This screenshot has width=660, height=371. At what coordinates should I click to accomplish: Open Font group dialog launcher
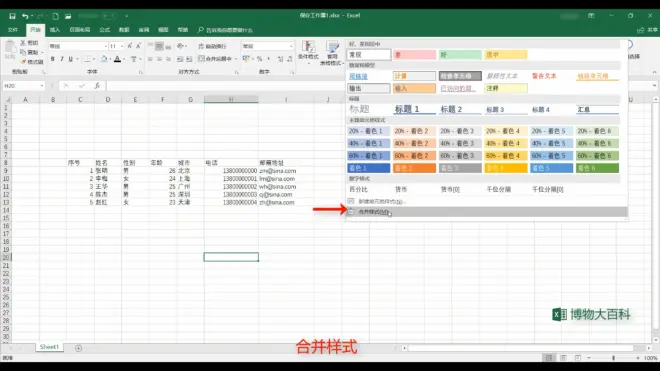tap(141, 72)
